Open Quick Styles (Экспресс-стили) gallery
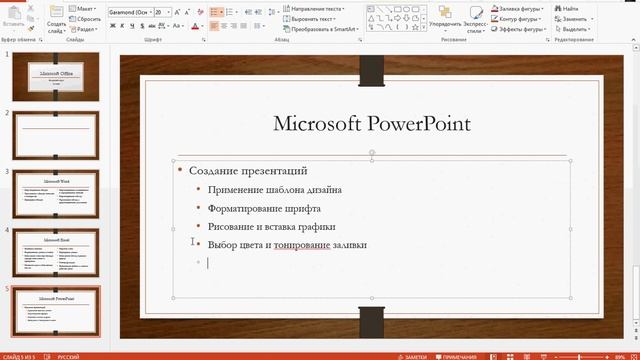 (x=475, y=20)
